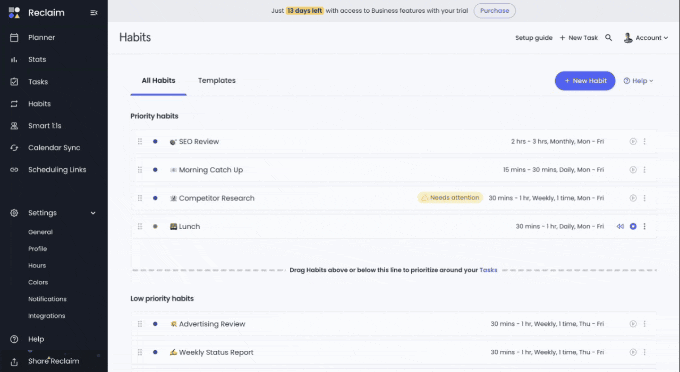The height and width of the screenshot is (372, 680).
Task: Start the Morning Catch Up habit now
Action: tap(633, 170)
